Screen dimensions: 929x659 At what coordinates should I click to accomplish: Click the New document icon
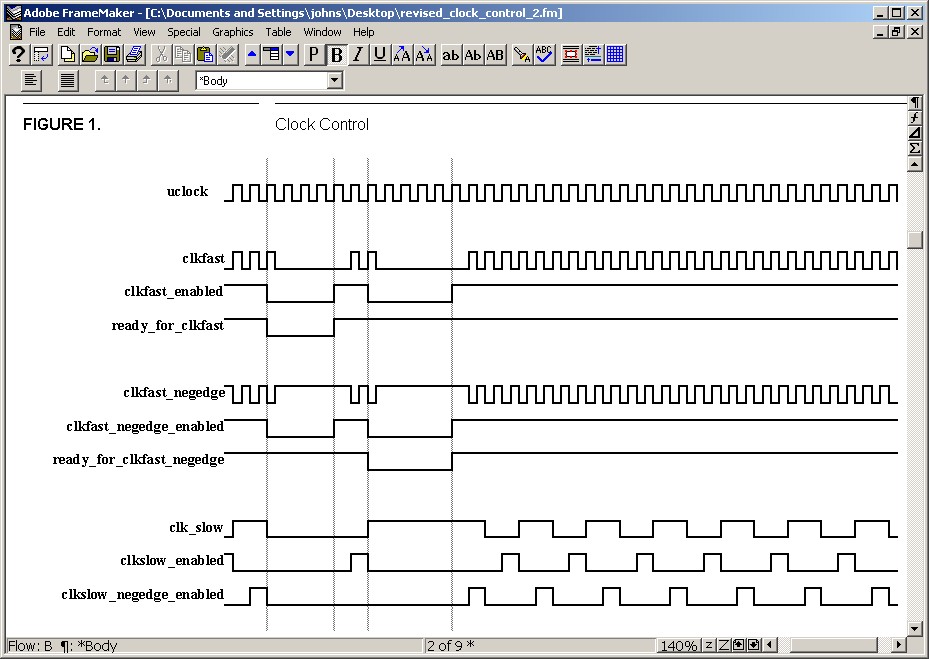(x=68, y=55)
